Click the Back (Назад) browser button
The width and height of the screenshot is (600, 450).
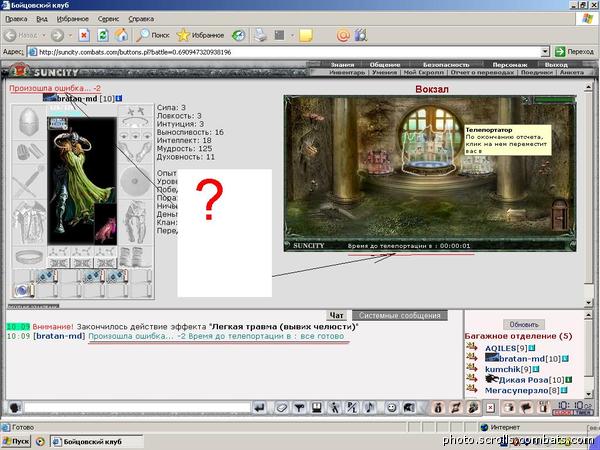(21, 35)
